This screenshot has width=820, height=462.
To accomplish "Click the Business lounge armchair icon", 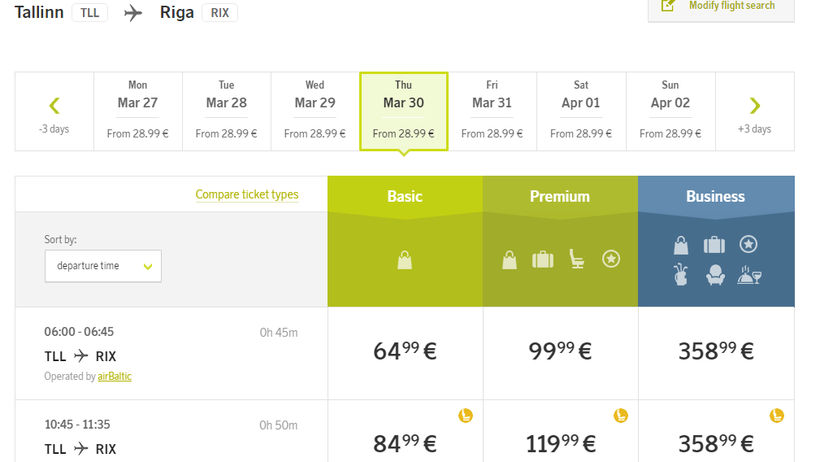I will (x=715, y=275).
